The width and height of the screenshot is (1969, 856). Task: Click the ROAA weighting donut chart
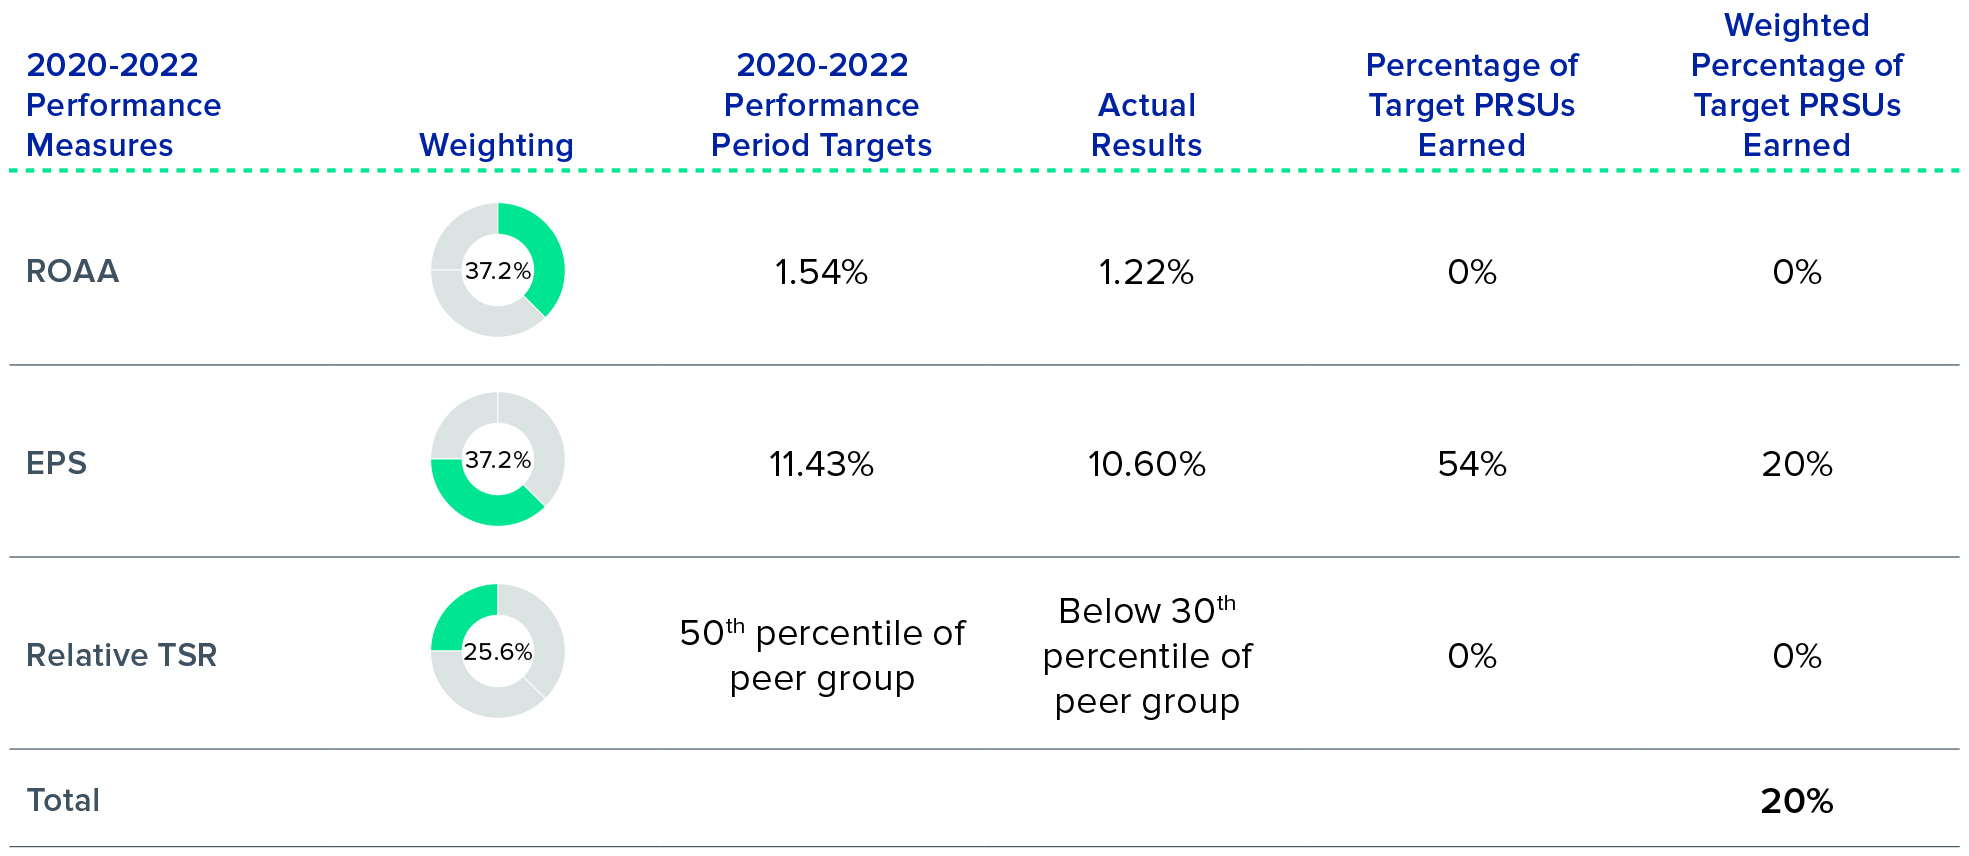pyautogui.click(x=497, y=270)
